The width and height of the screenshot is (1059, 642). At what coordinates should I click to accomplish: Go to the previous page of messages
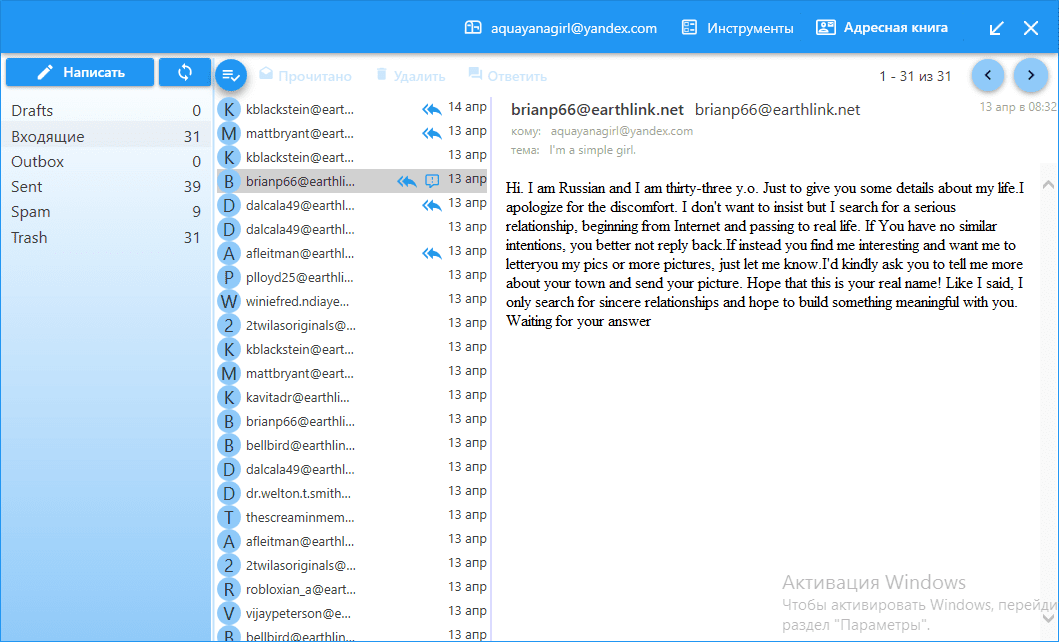tap(987, 75)
